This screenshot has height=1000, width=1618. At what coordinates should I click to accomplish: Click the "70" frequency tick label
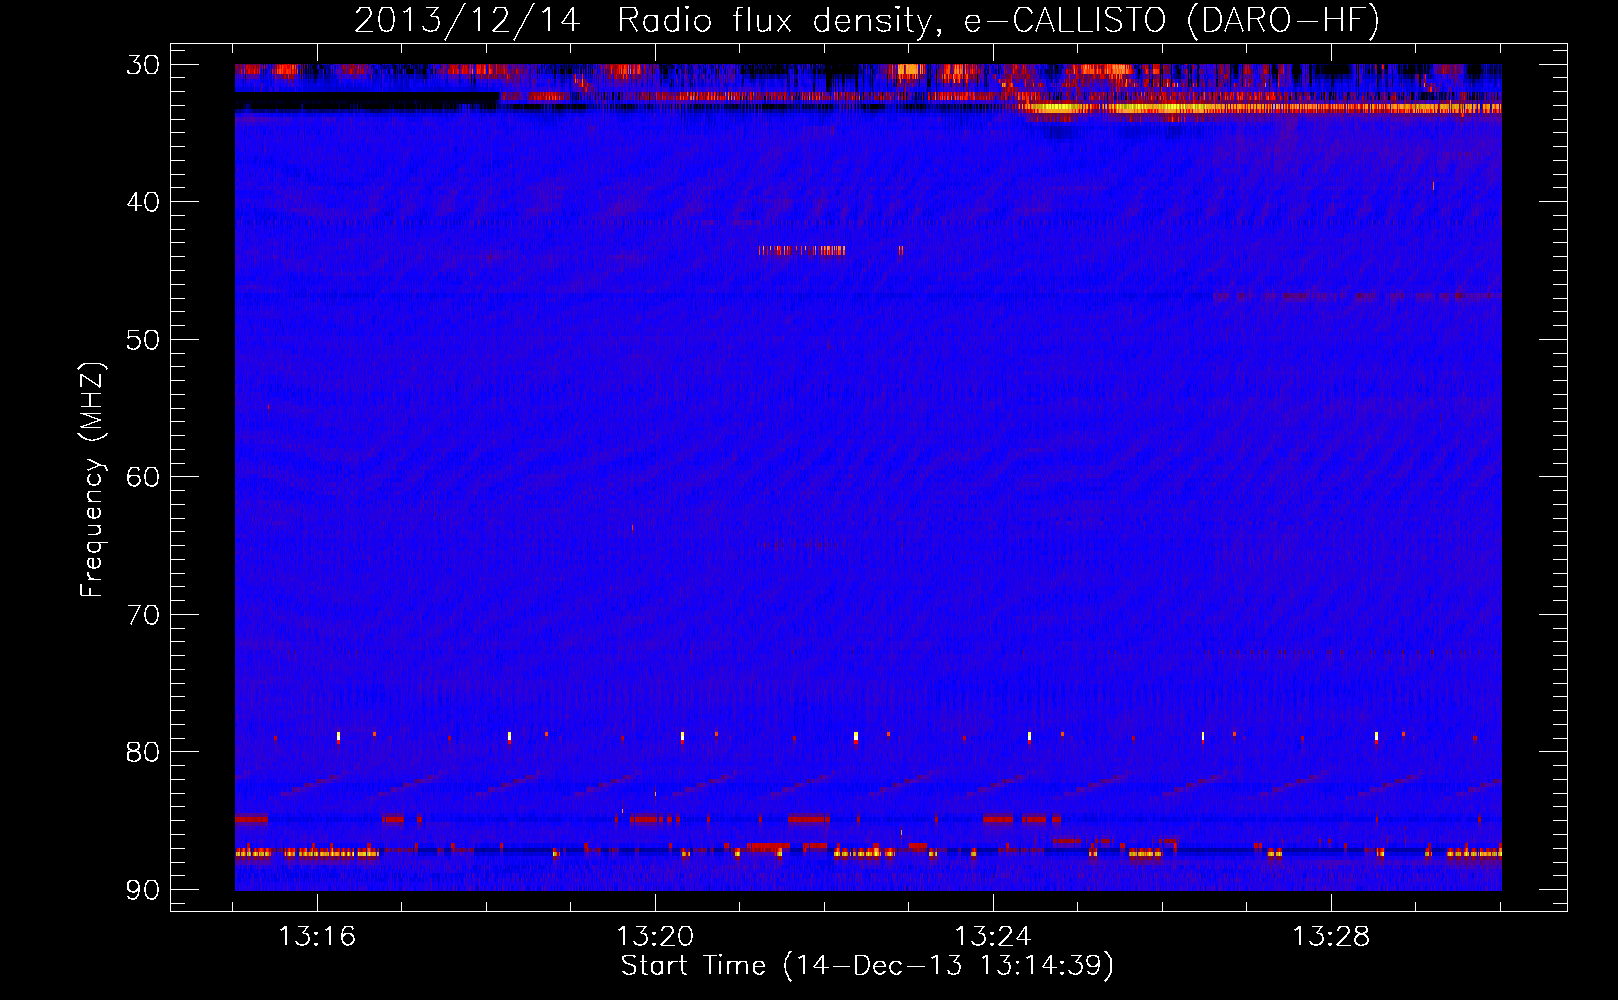(143, 614)
